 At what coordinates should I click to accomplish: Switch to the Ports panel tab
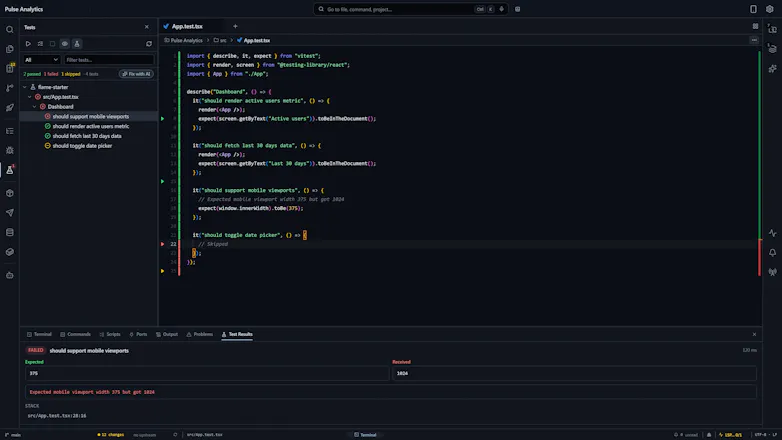coord(138,334)
